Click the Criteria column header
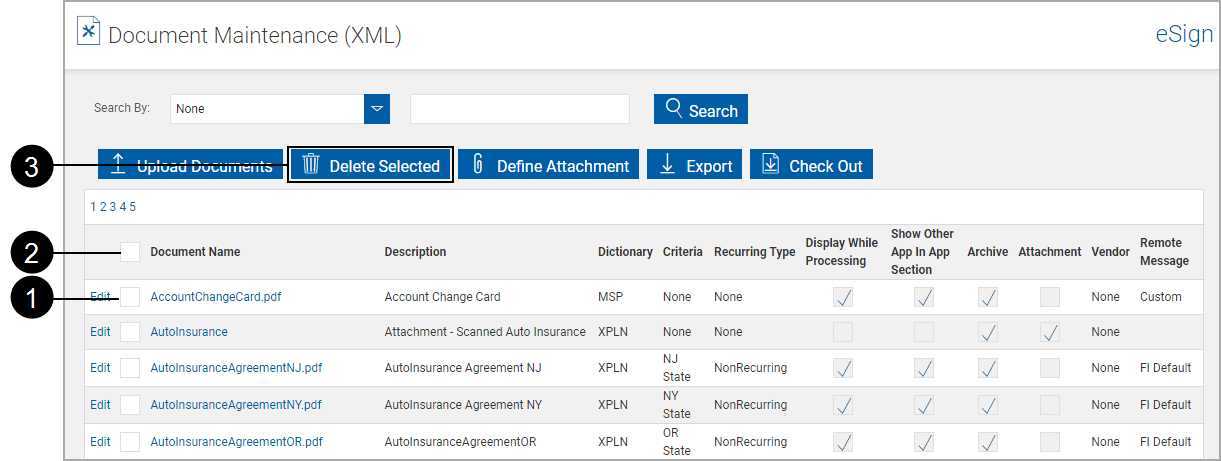 coord(683,252)
